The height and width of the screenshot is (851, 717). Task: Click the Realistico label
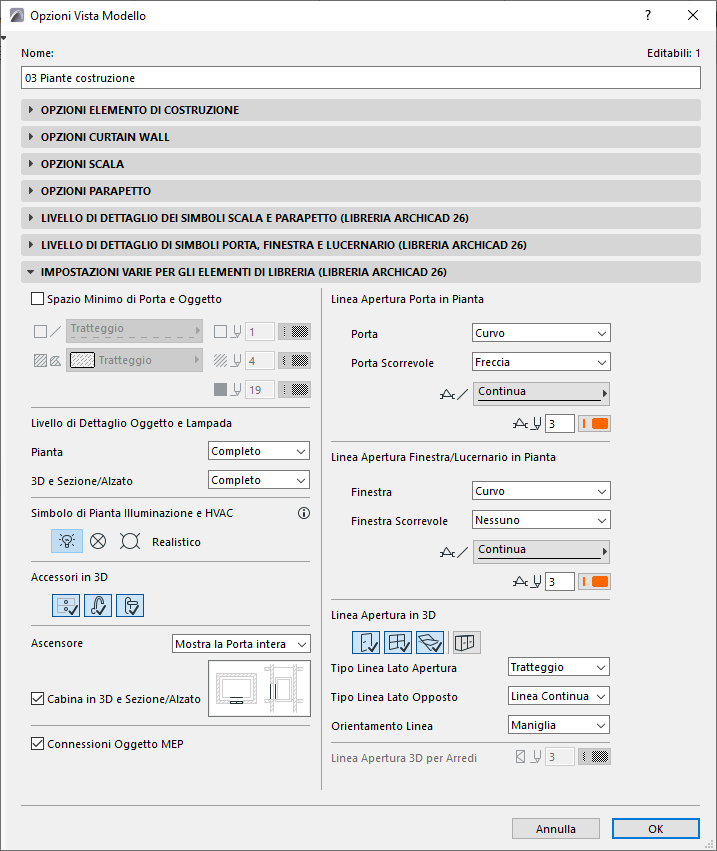pos(176,542)
